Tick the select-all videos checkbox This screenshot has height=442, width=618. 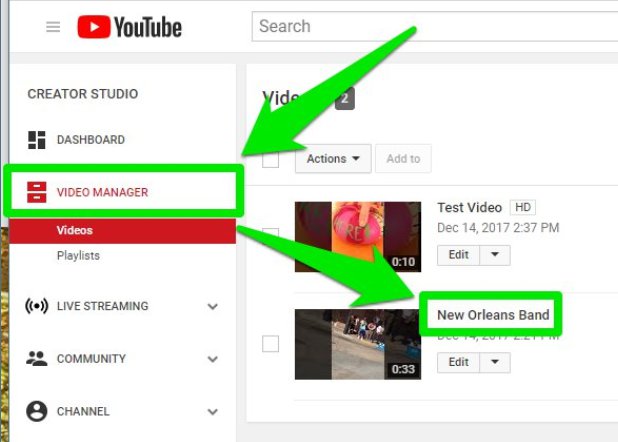coord(270,159)
